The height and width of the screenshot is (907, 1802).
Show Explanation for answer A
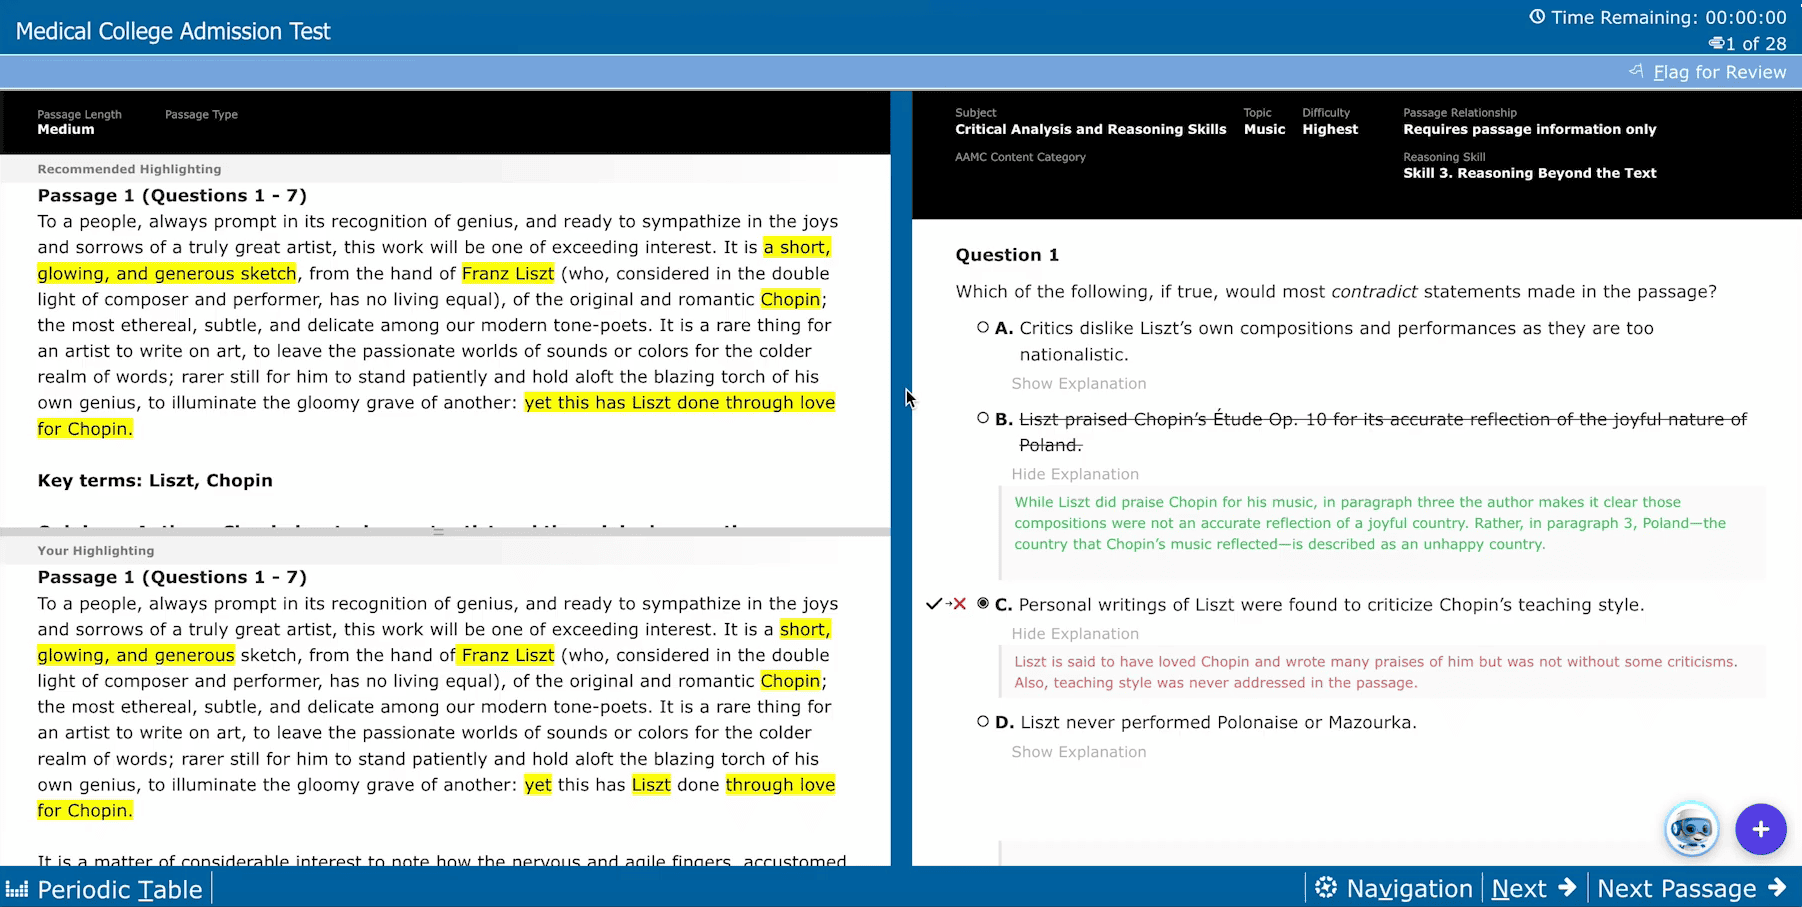coord(1078,383)
